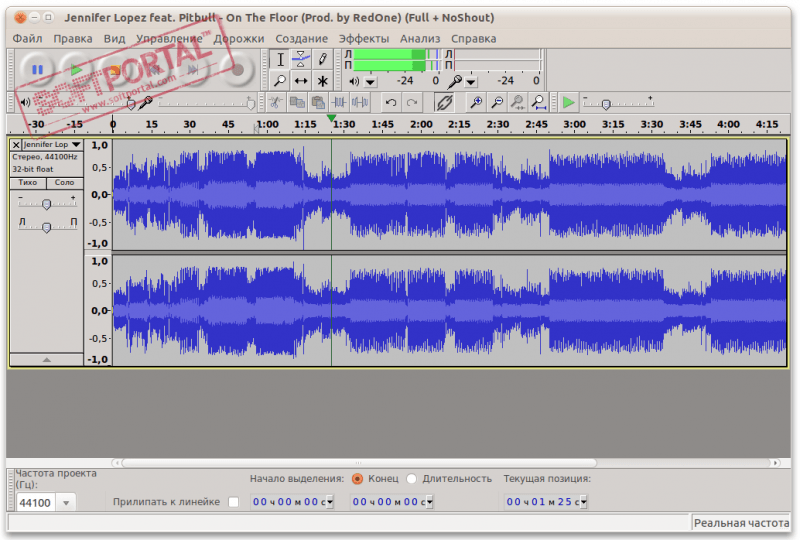The image size is (800, 540).
Task: Select the Draw pencil tool
Action: click(322, 59)
